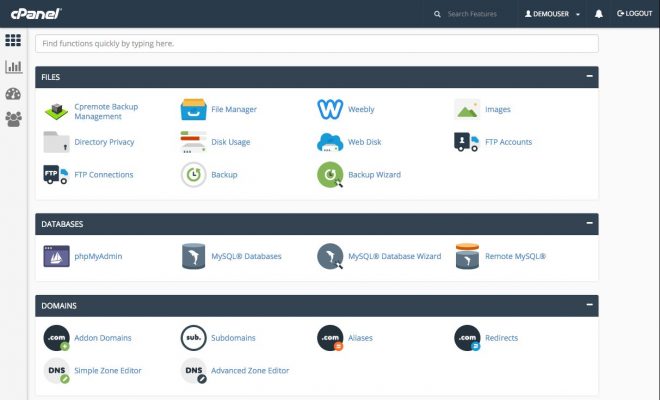Collapse the DOMAINS section
Screen dimensions: 660x400
(x=589, y=304)
